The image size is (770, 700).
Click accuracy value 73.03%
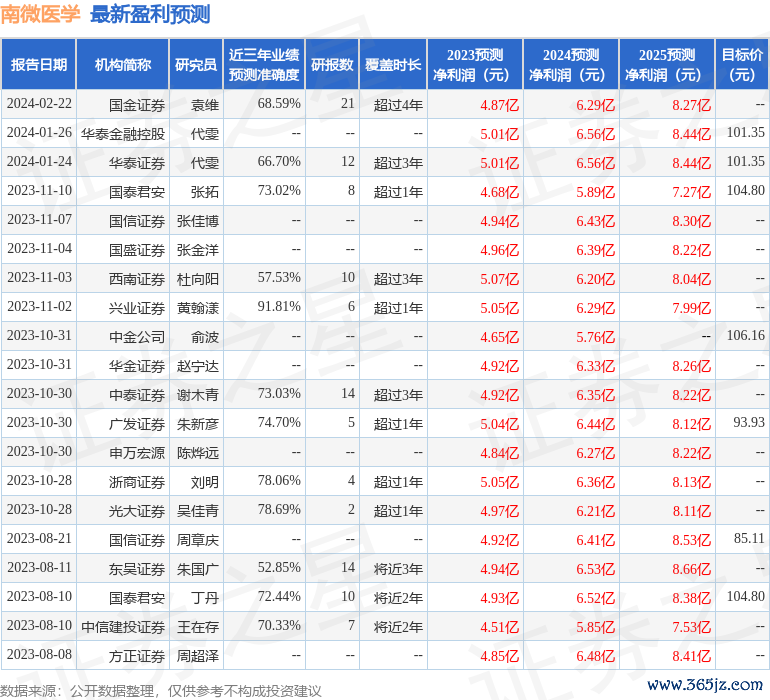[279, 393]
